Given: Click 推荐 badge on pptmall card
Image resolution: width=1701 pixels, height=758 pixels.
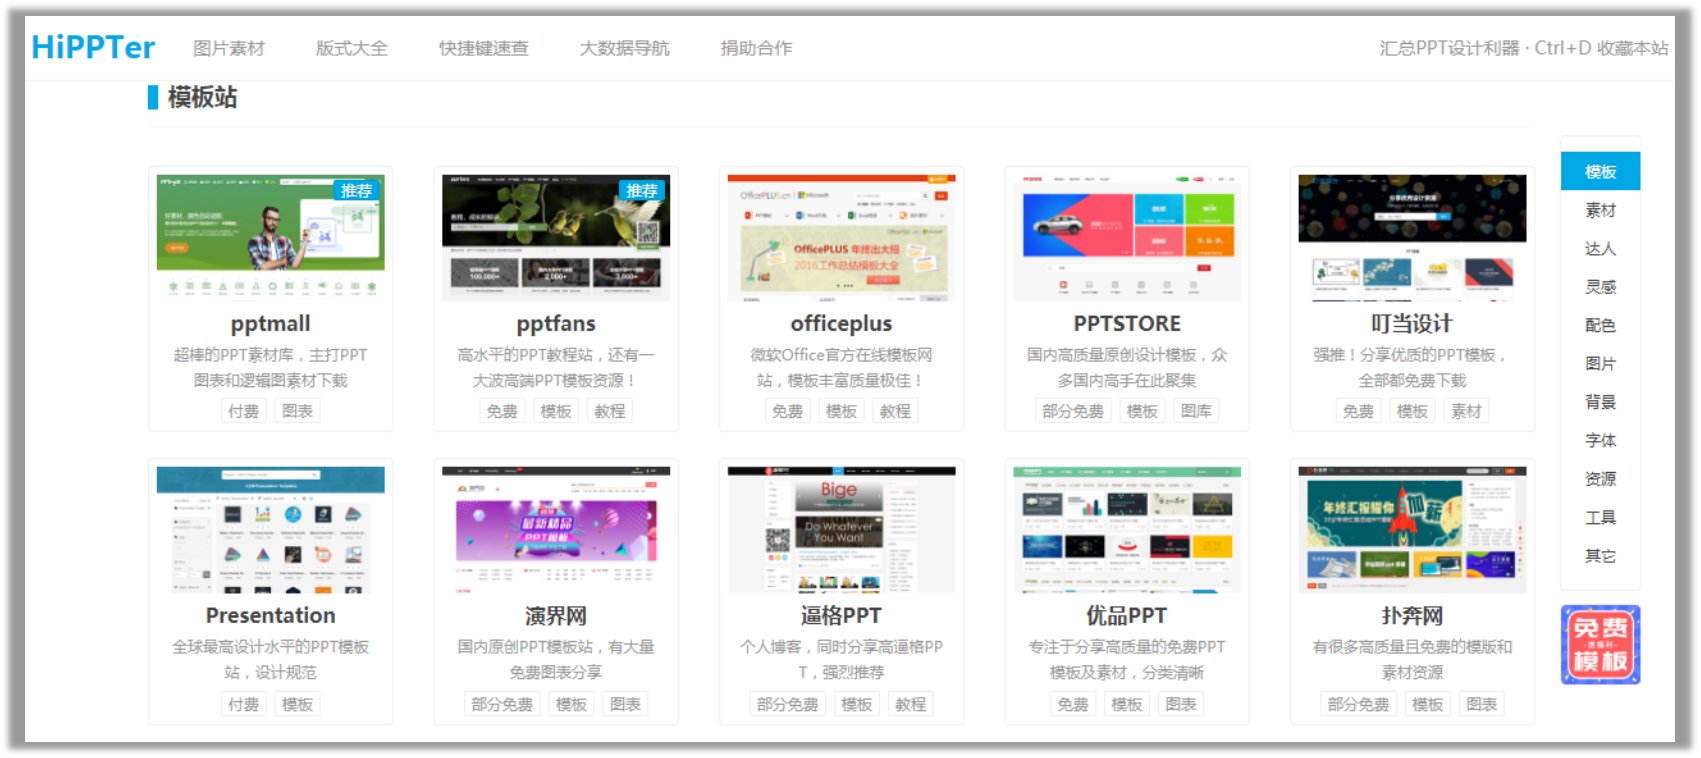Looking at the screenshot, I should [x=356, y=190].
